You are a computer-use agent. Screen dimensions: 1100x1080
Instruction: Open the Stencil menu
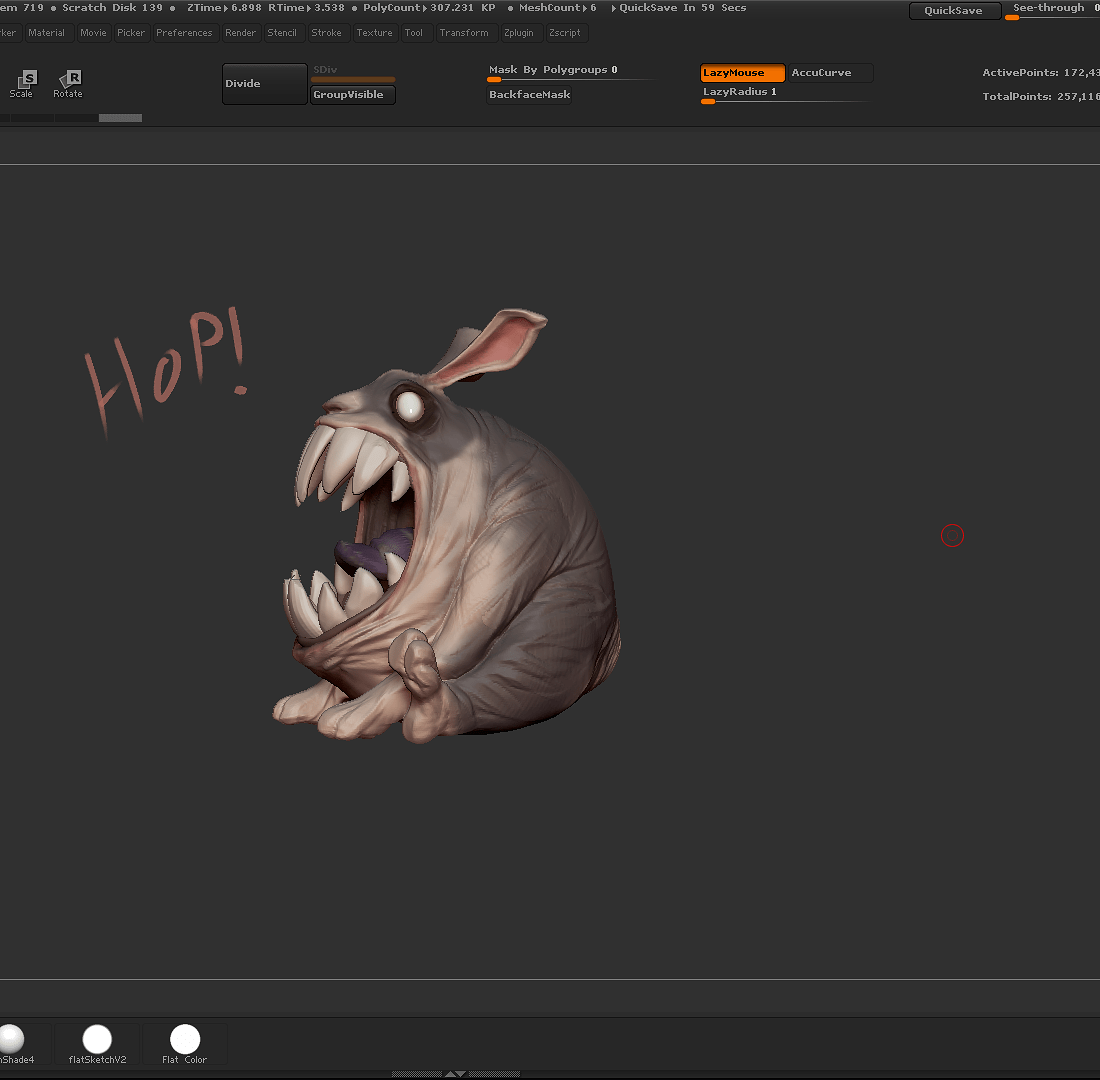[282, 33]
